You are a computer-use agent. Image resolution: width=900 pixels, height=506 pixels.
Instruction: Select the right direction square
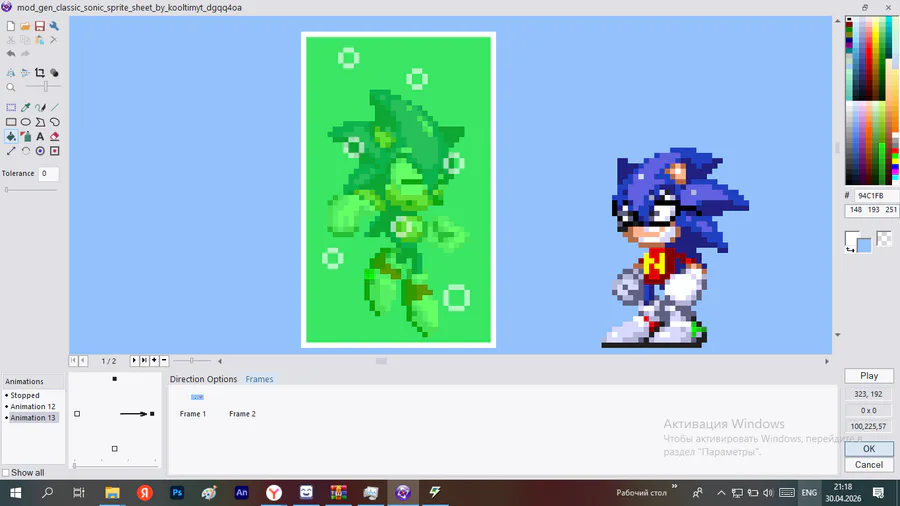pyautogui.click(x=152, y=414)
